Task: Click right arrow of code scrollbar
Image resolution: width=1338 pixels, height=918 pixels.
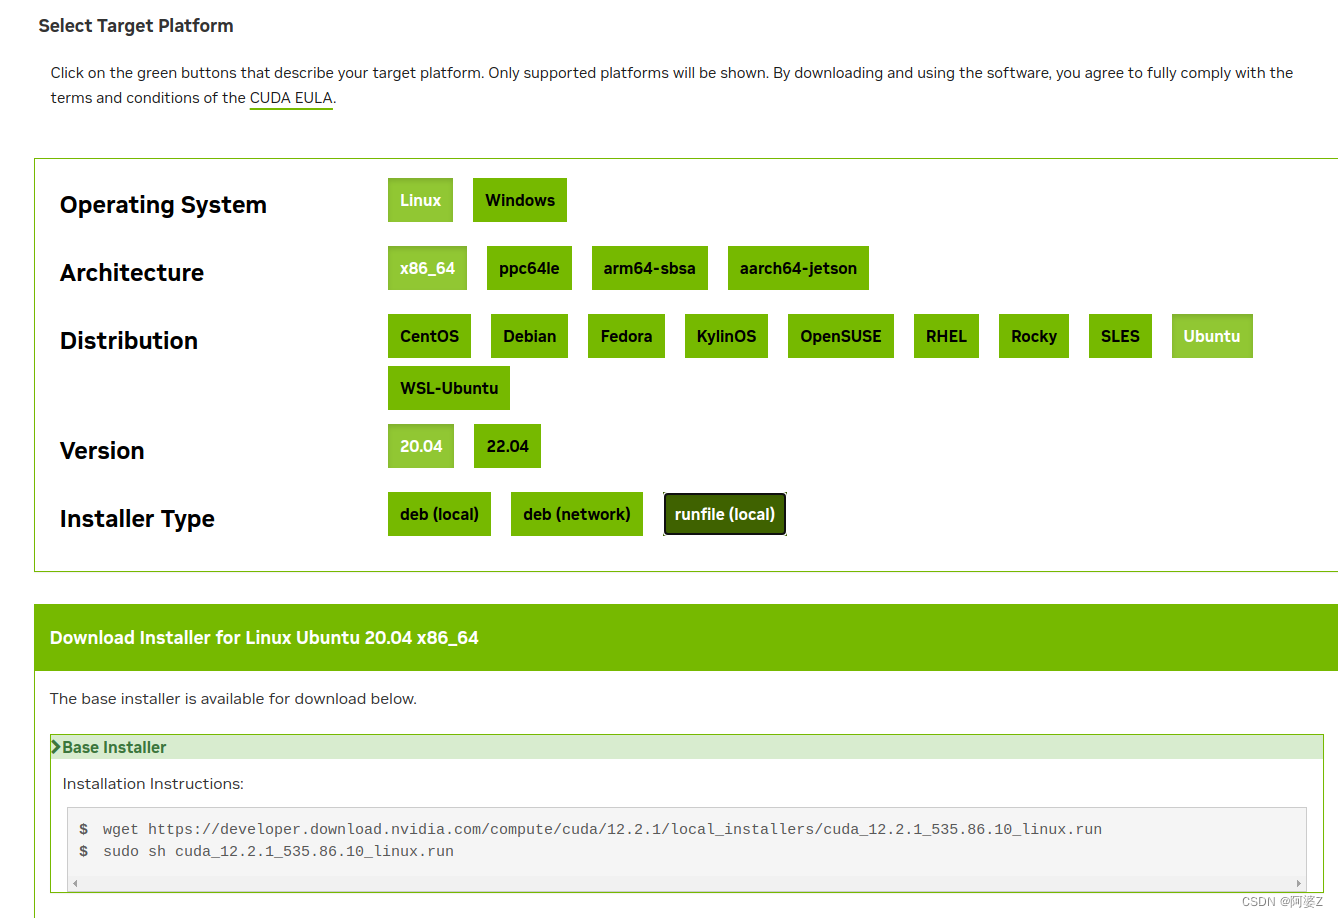Action: [x=1299, y=883]
